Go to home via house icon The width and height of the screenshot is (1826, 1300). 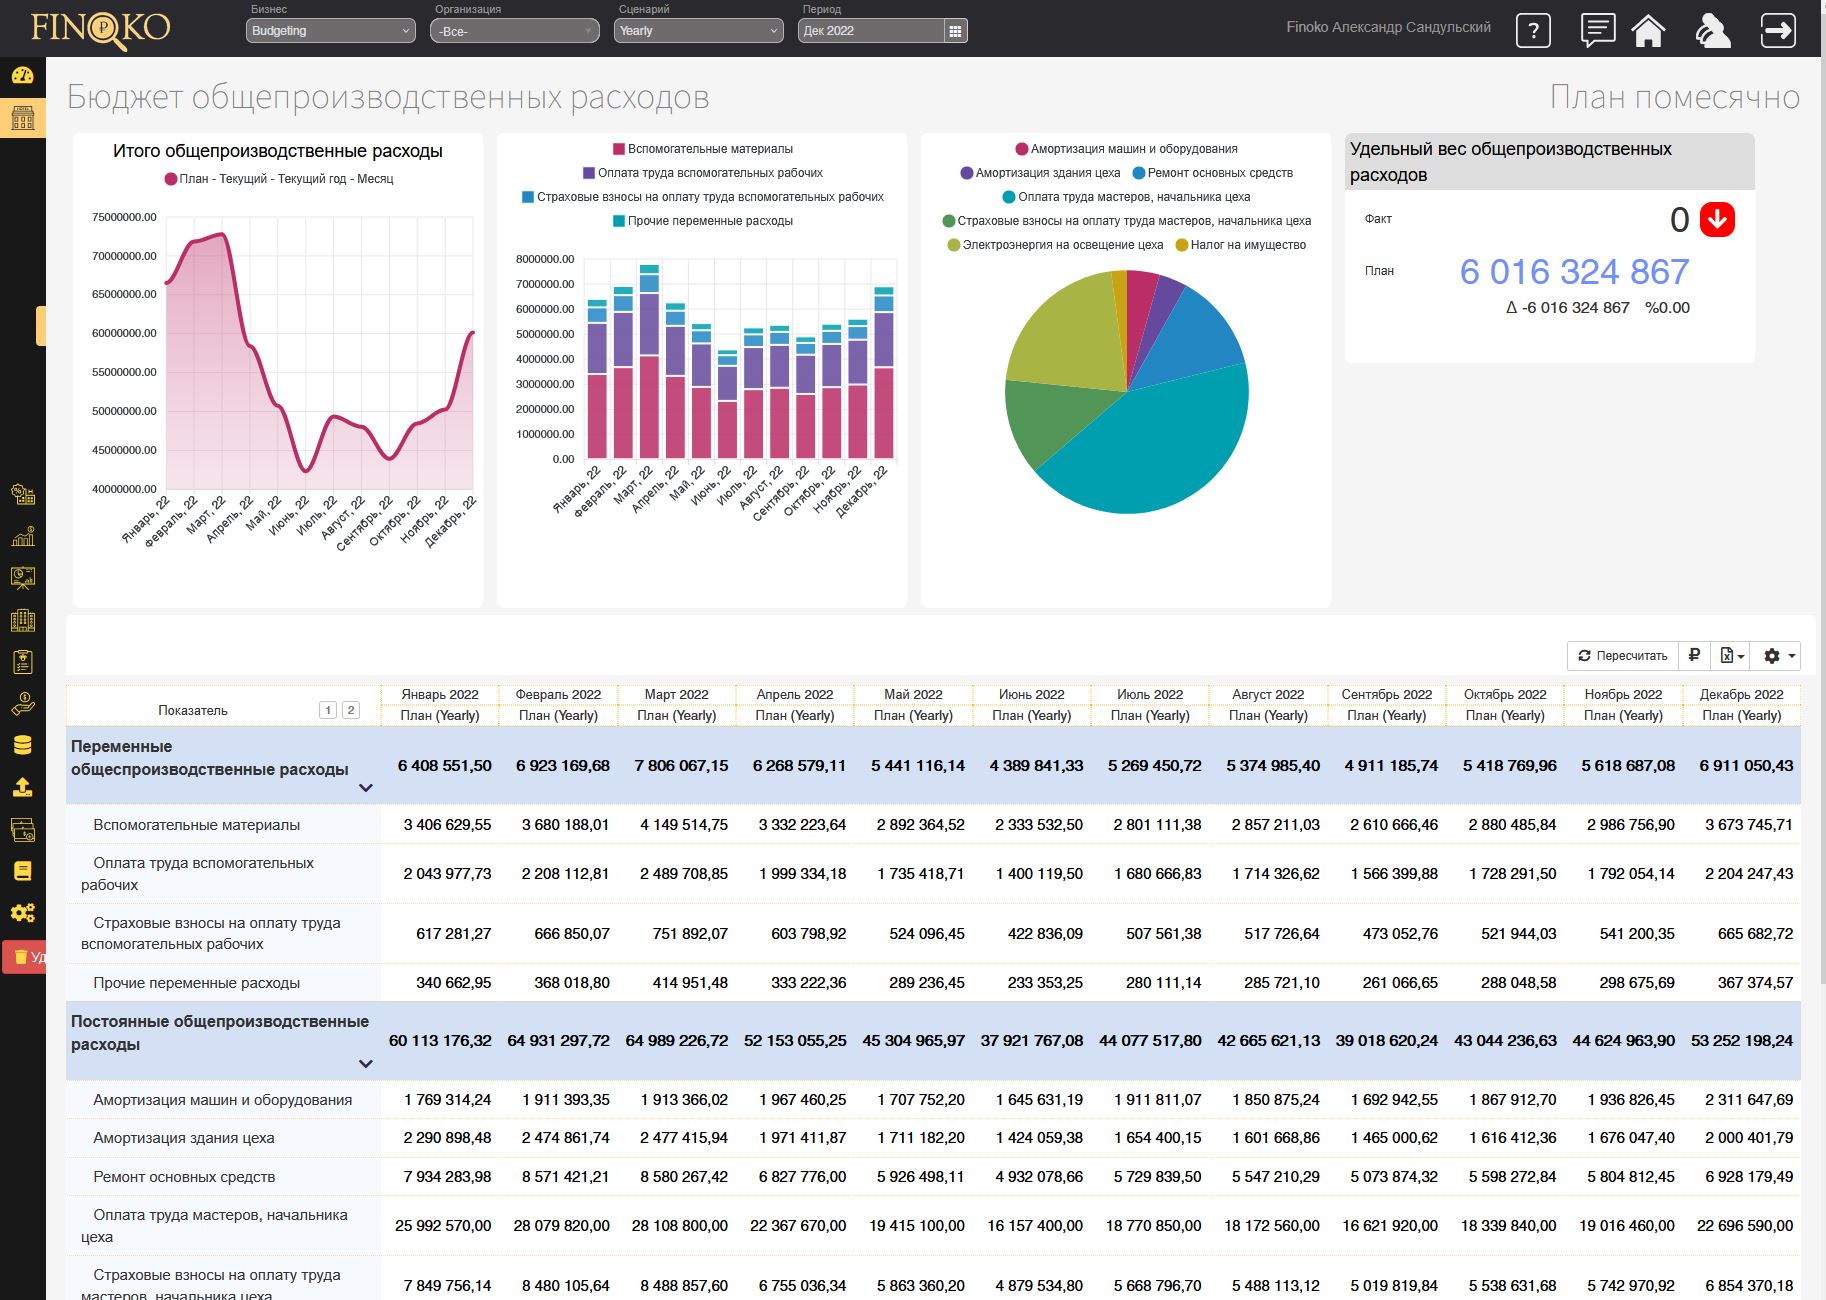(x=1648, y=31)
